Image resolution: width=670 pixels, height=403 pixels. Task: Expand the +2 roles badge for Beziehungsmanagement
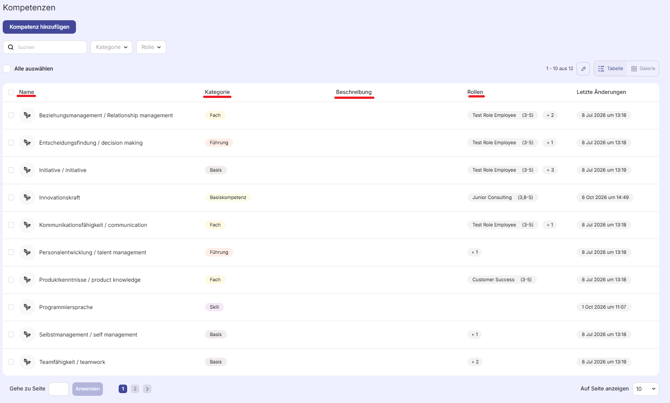pos(550,115)
